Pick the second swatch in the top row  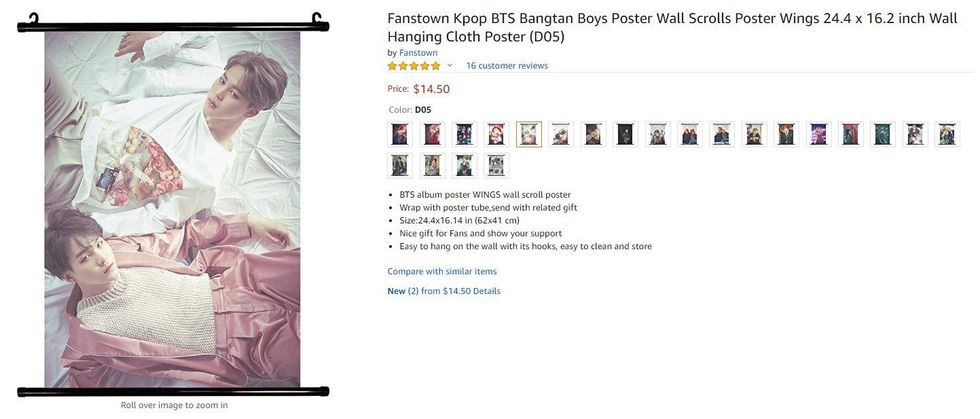click(432, 134)
